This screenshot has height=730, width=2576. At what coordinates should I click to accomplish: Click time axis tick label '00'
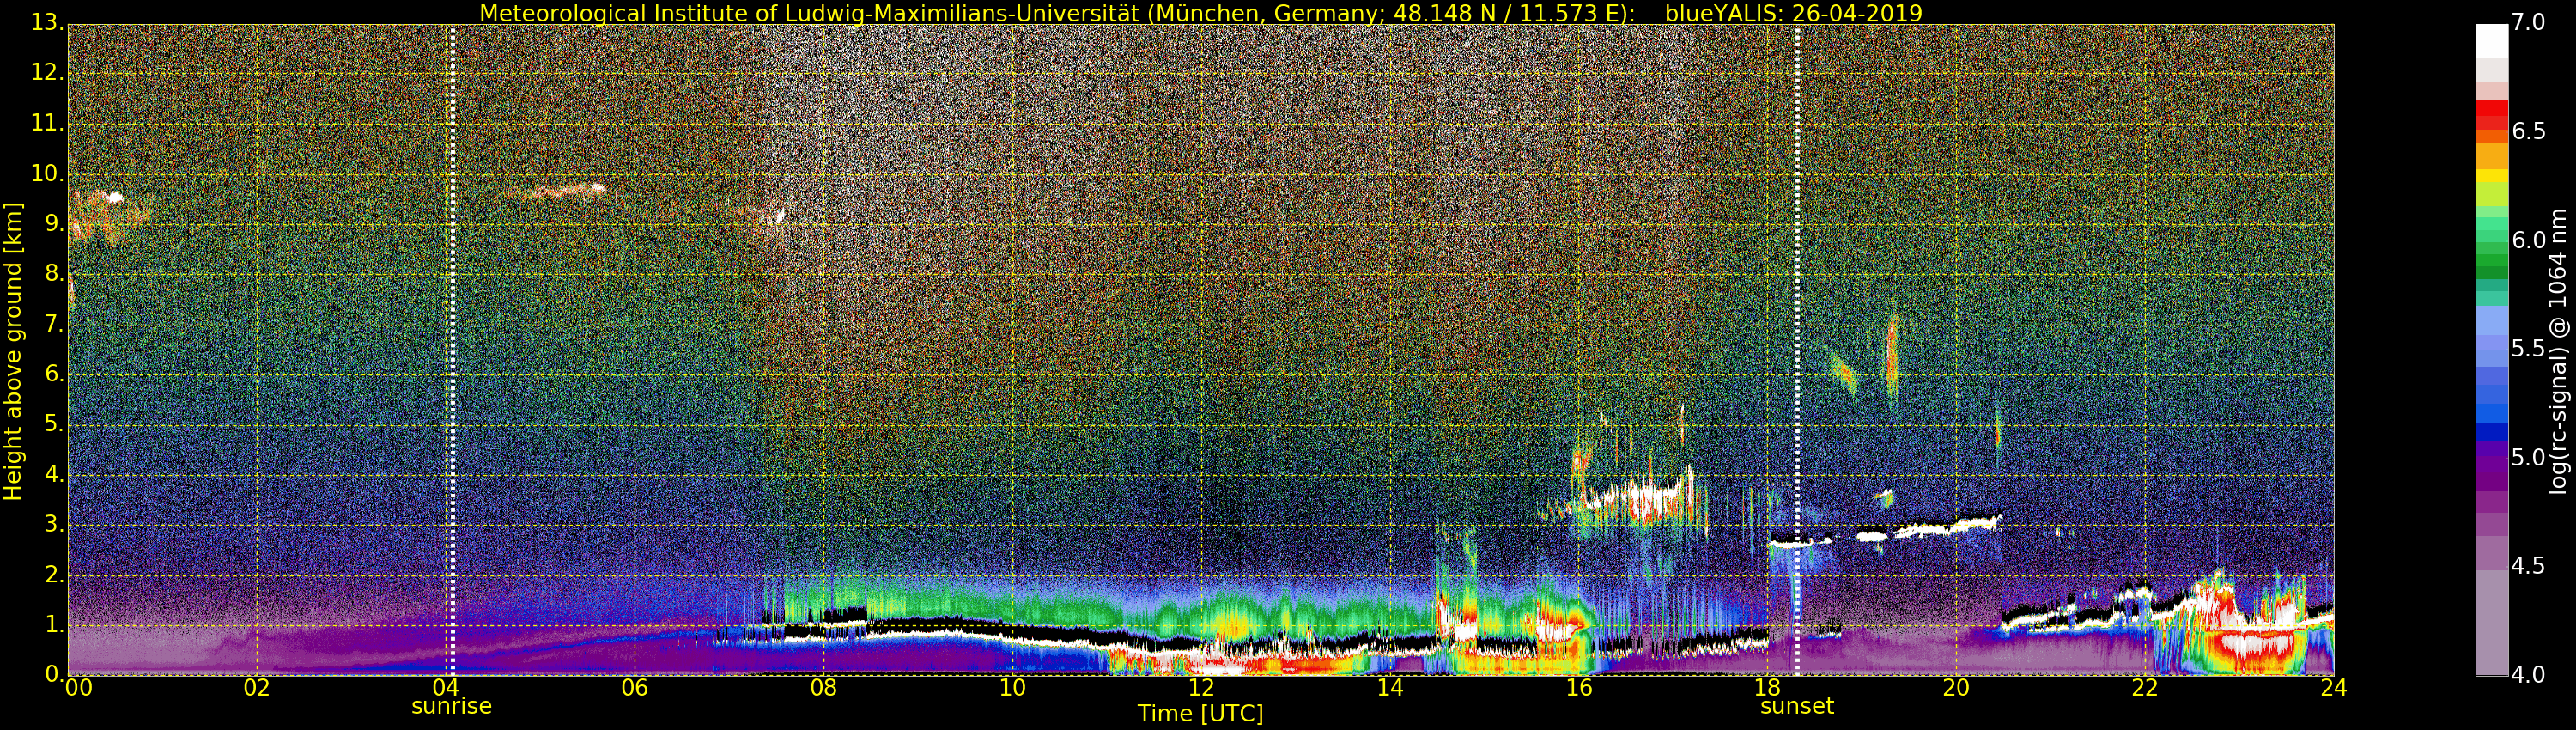(x=78, y=687)
